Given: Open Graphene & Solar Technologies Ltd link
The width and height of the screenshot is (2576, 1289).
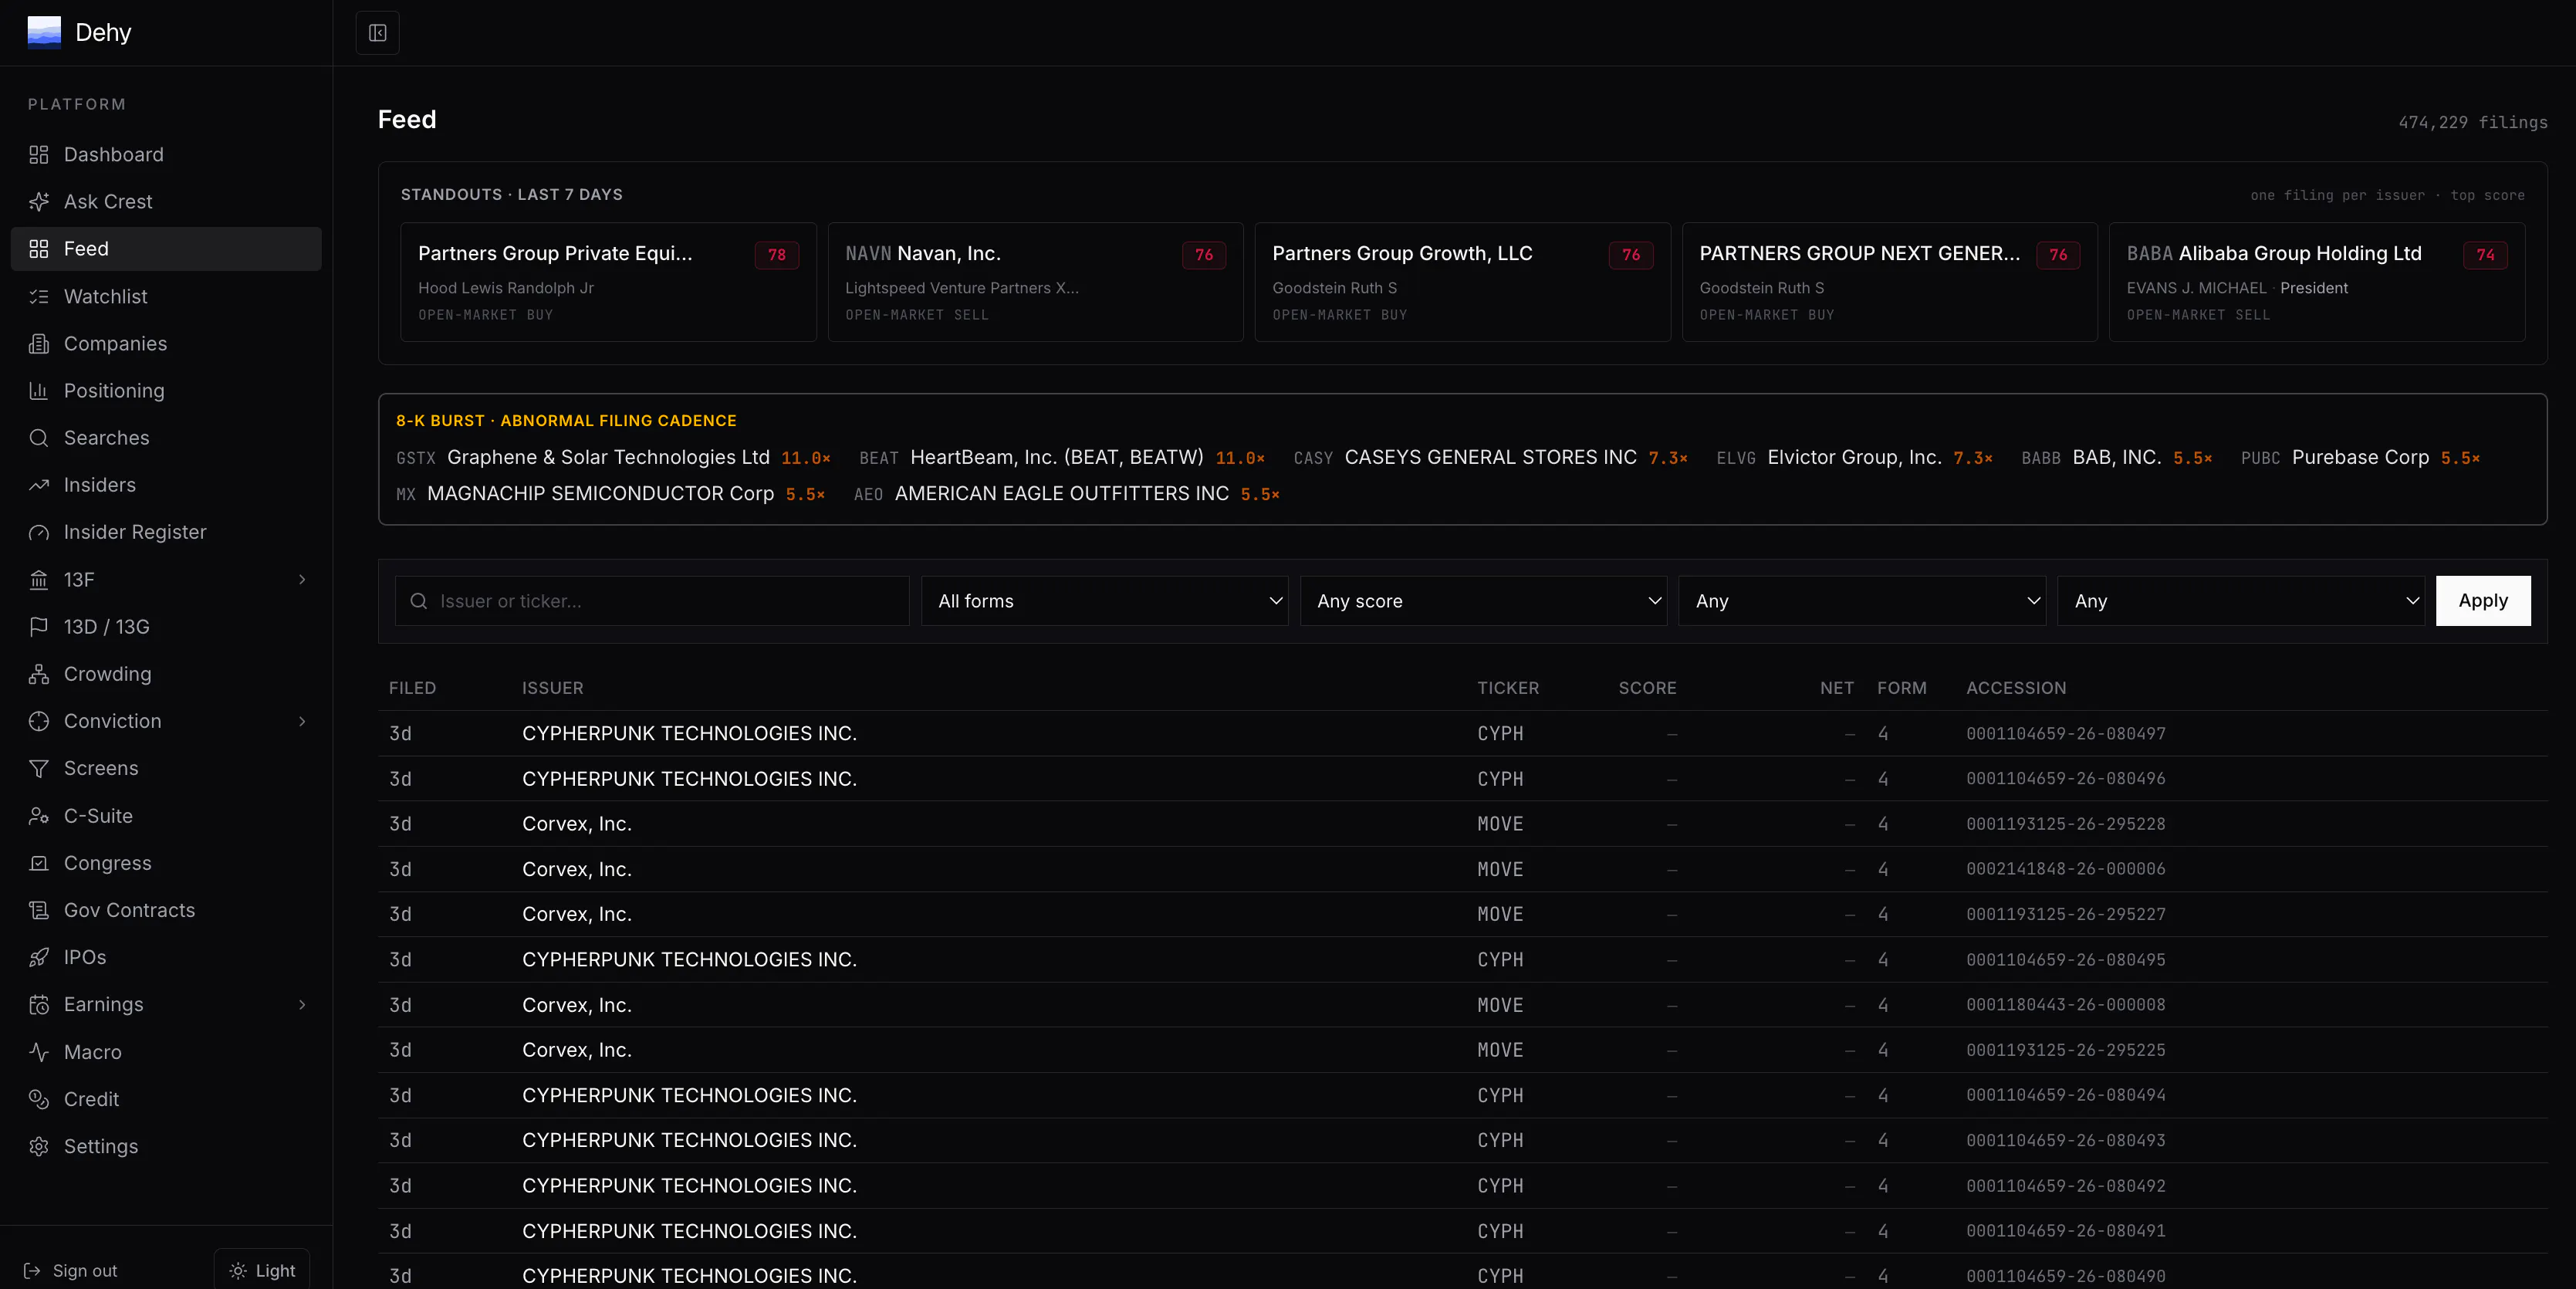Looking at the screenshot, I should (x=612, y=458).
